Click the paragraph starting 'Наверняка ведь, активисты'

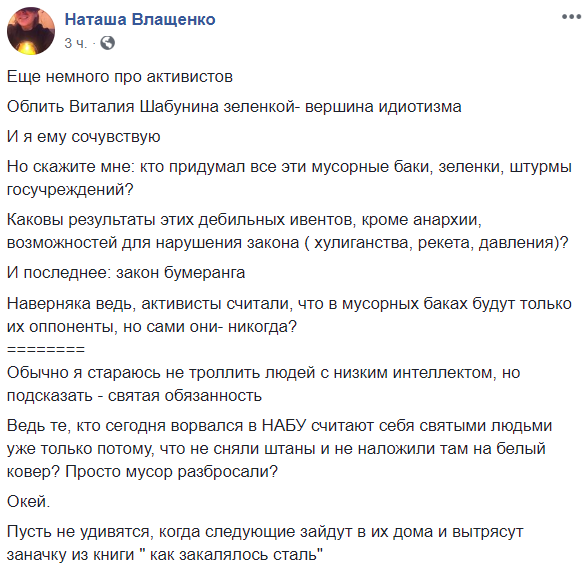click(289, 315)
